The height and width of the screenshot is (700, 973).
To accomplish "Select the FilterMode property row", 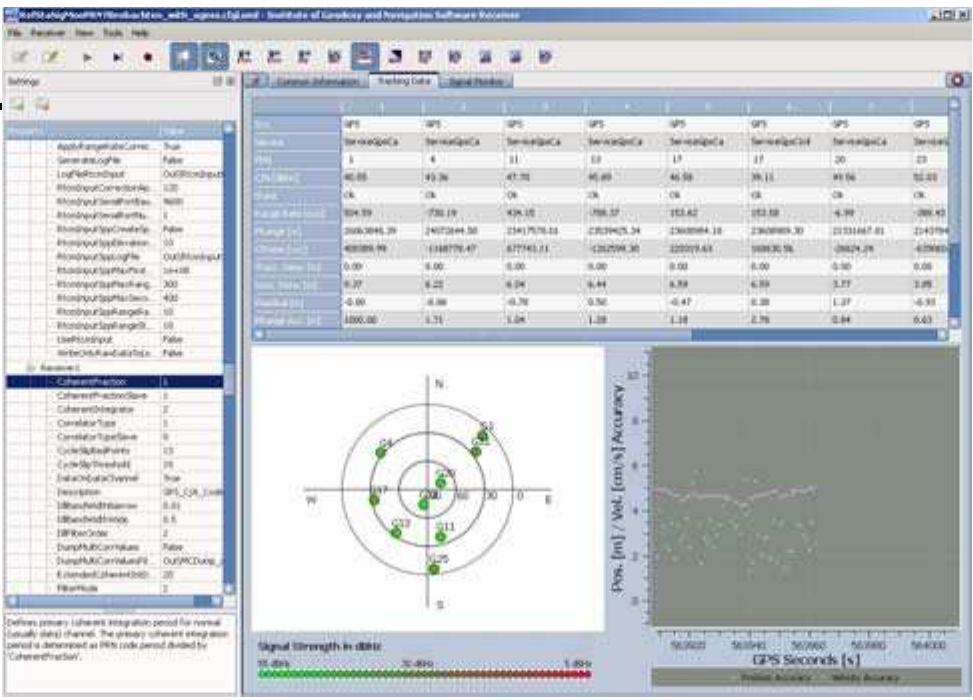I will point(115,588).
